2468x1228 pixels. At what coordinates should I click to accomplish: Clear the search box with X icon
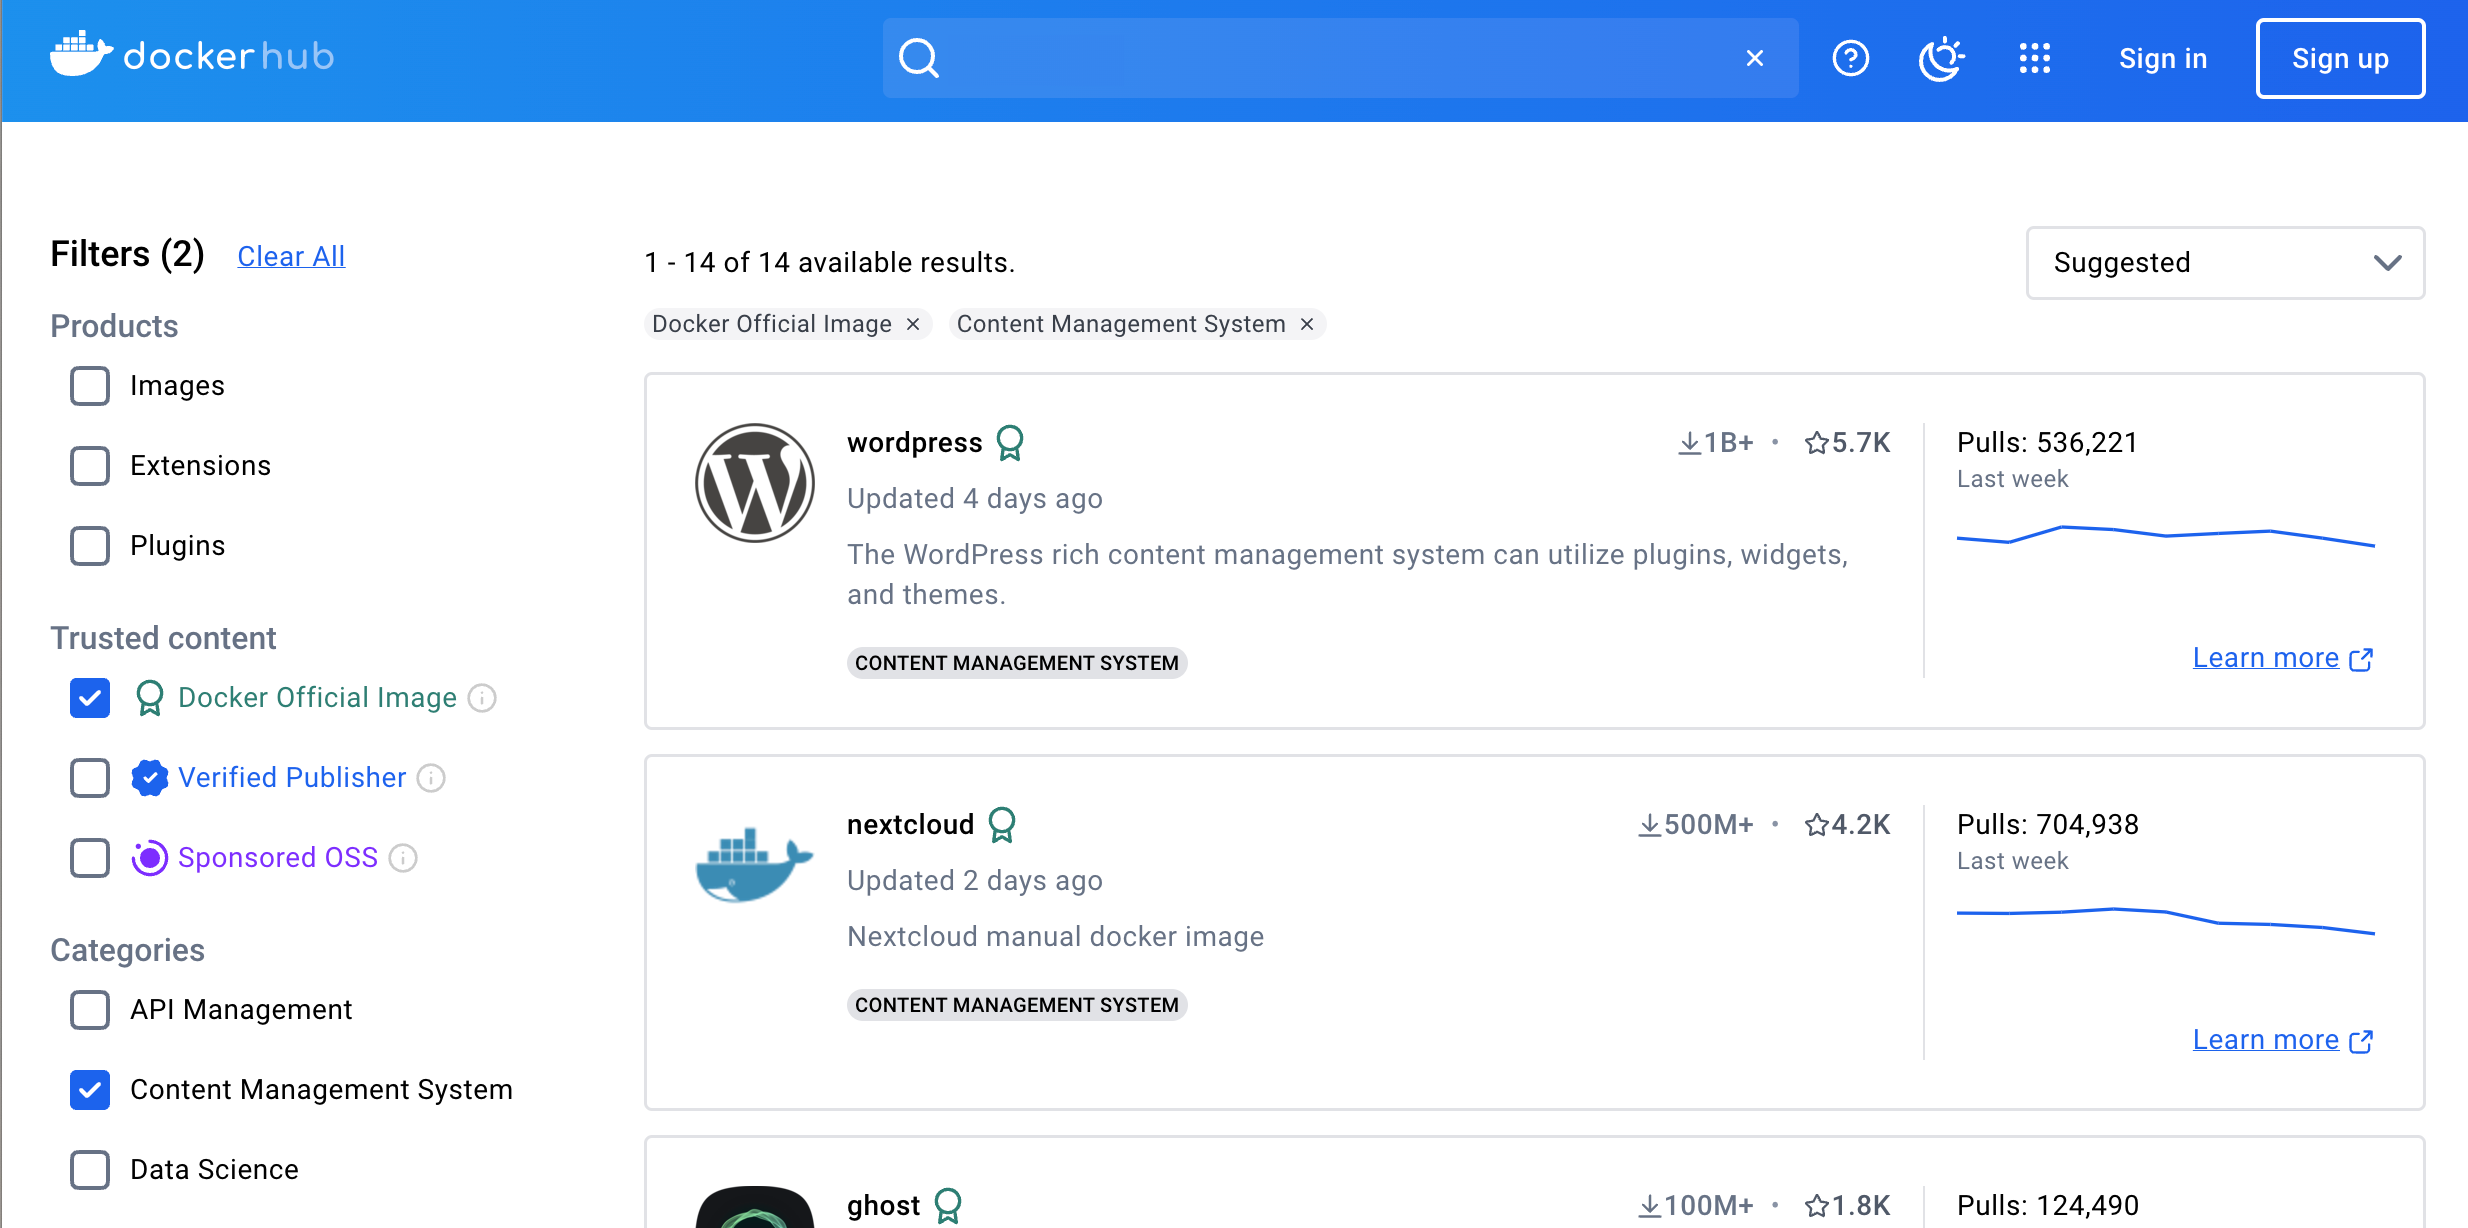[1754, 58]
